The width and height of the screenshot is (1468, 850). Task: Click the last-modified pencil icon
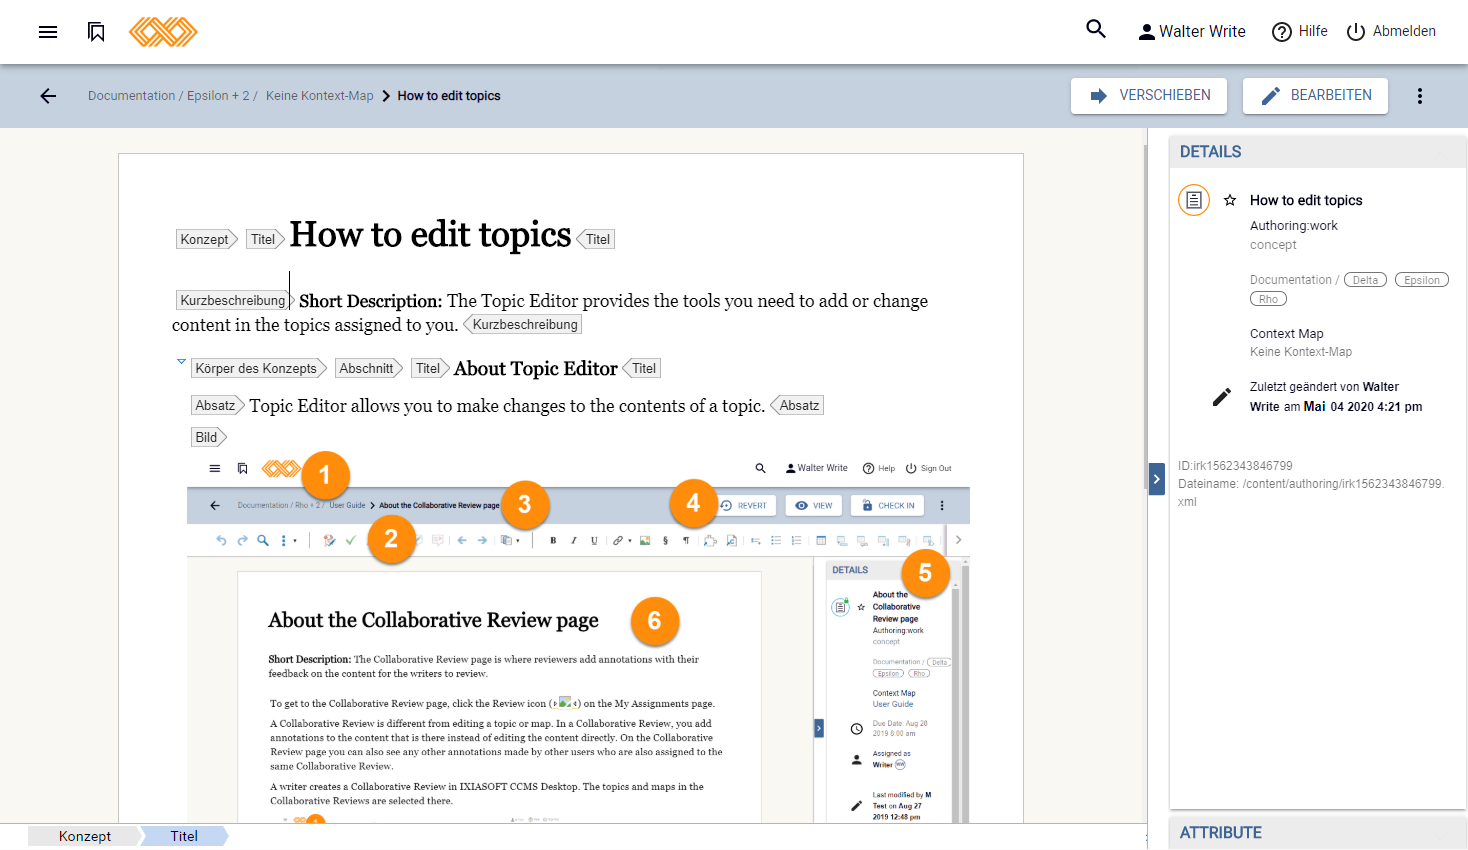click(1222, 397)
